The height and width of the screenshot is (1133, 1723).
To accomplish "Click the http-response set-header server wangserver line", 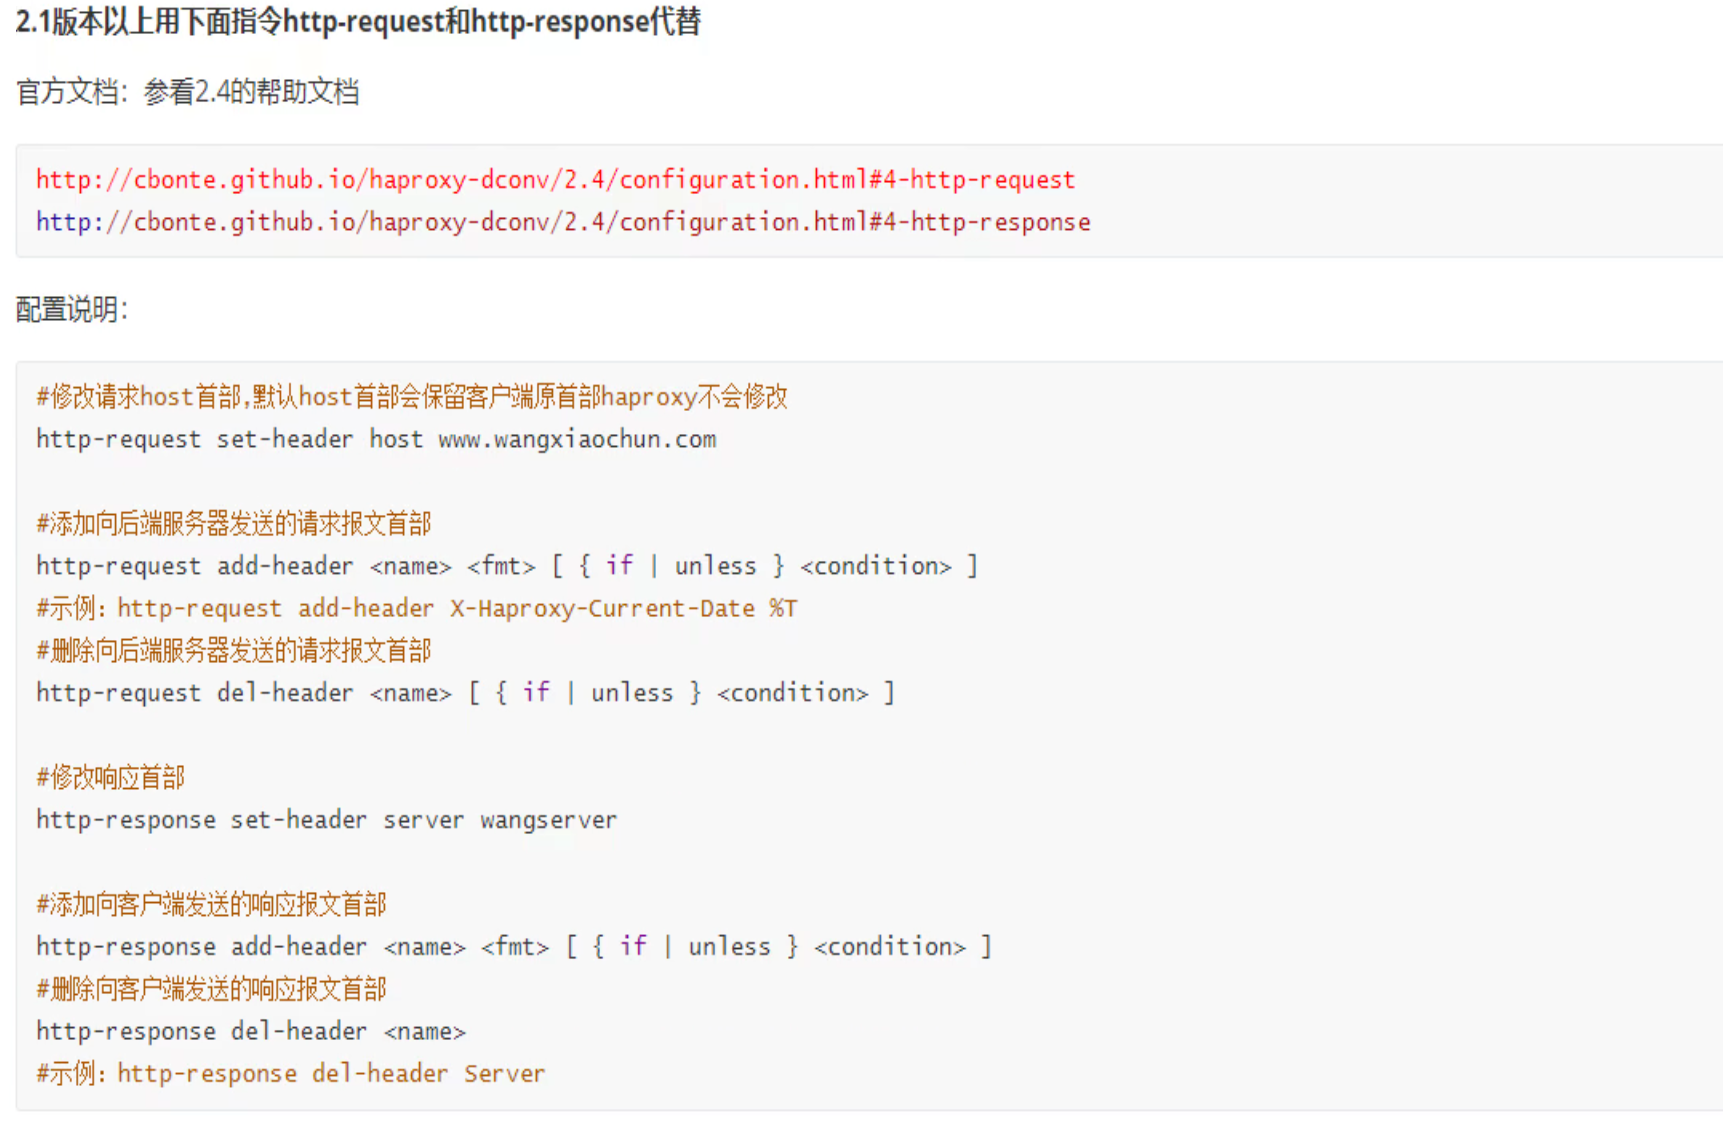I will tap(326, 820).
